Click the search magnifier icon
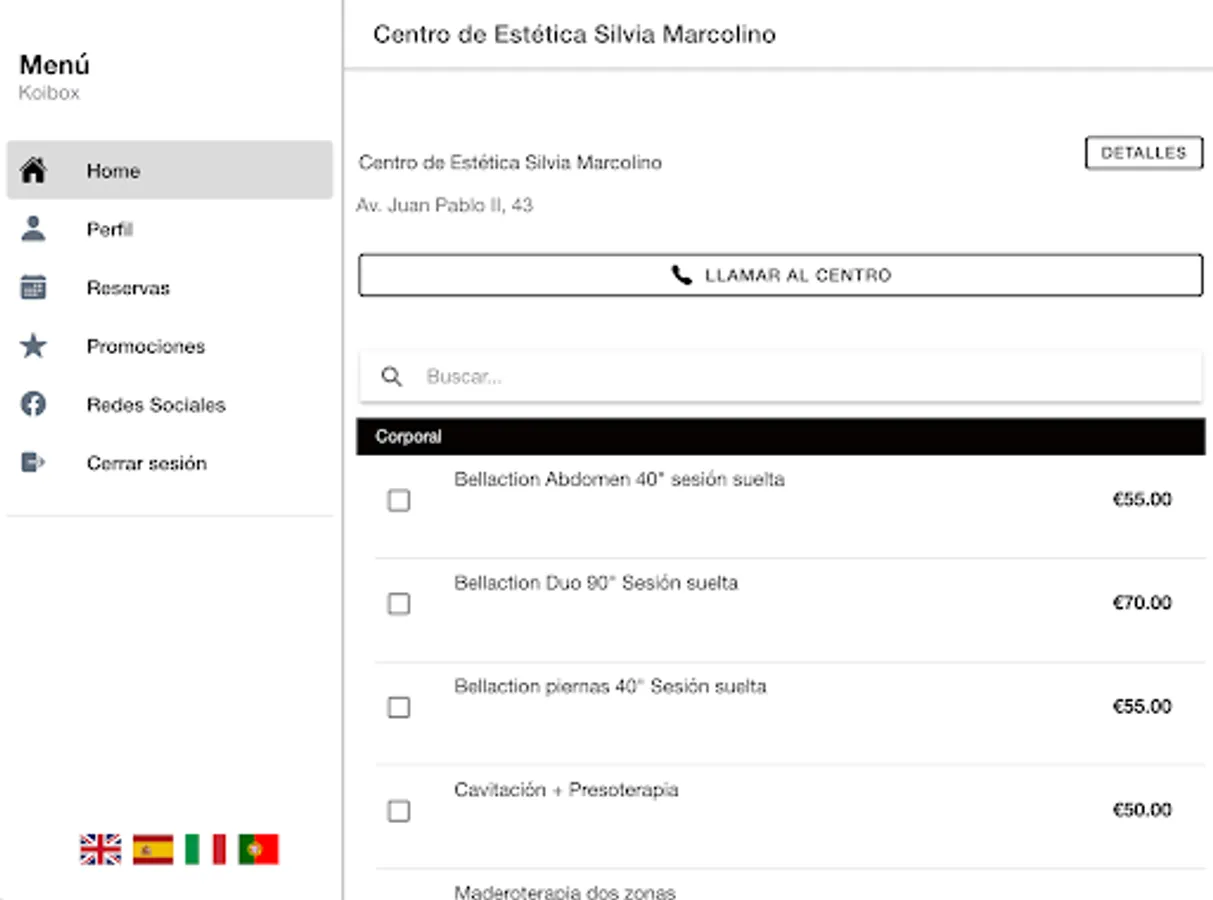 [392, 377]
